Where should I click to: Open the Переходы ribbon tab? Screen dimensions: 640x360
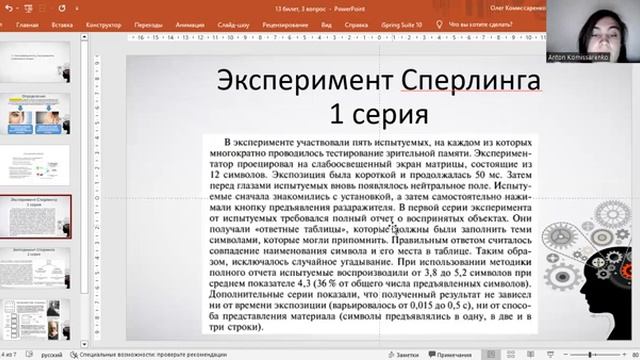pyautogui.click(x=148, y=25)
